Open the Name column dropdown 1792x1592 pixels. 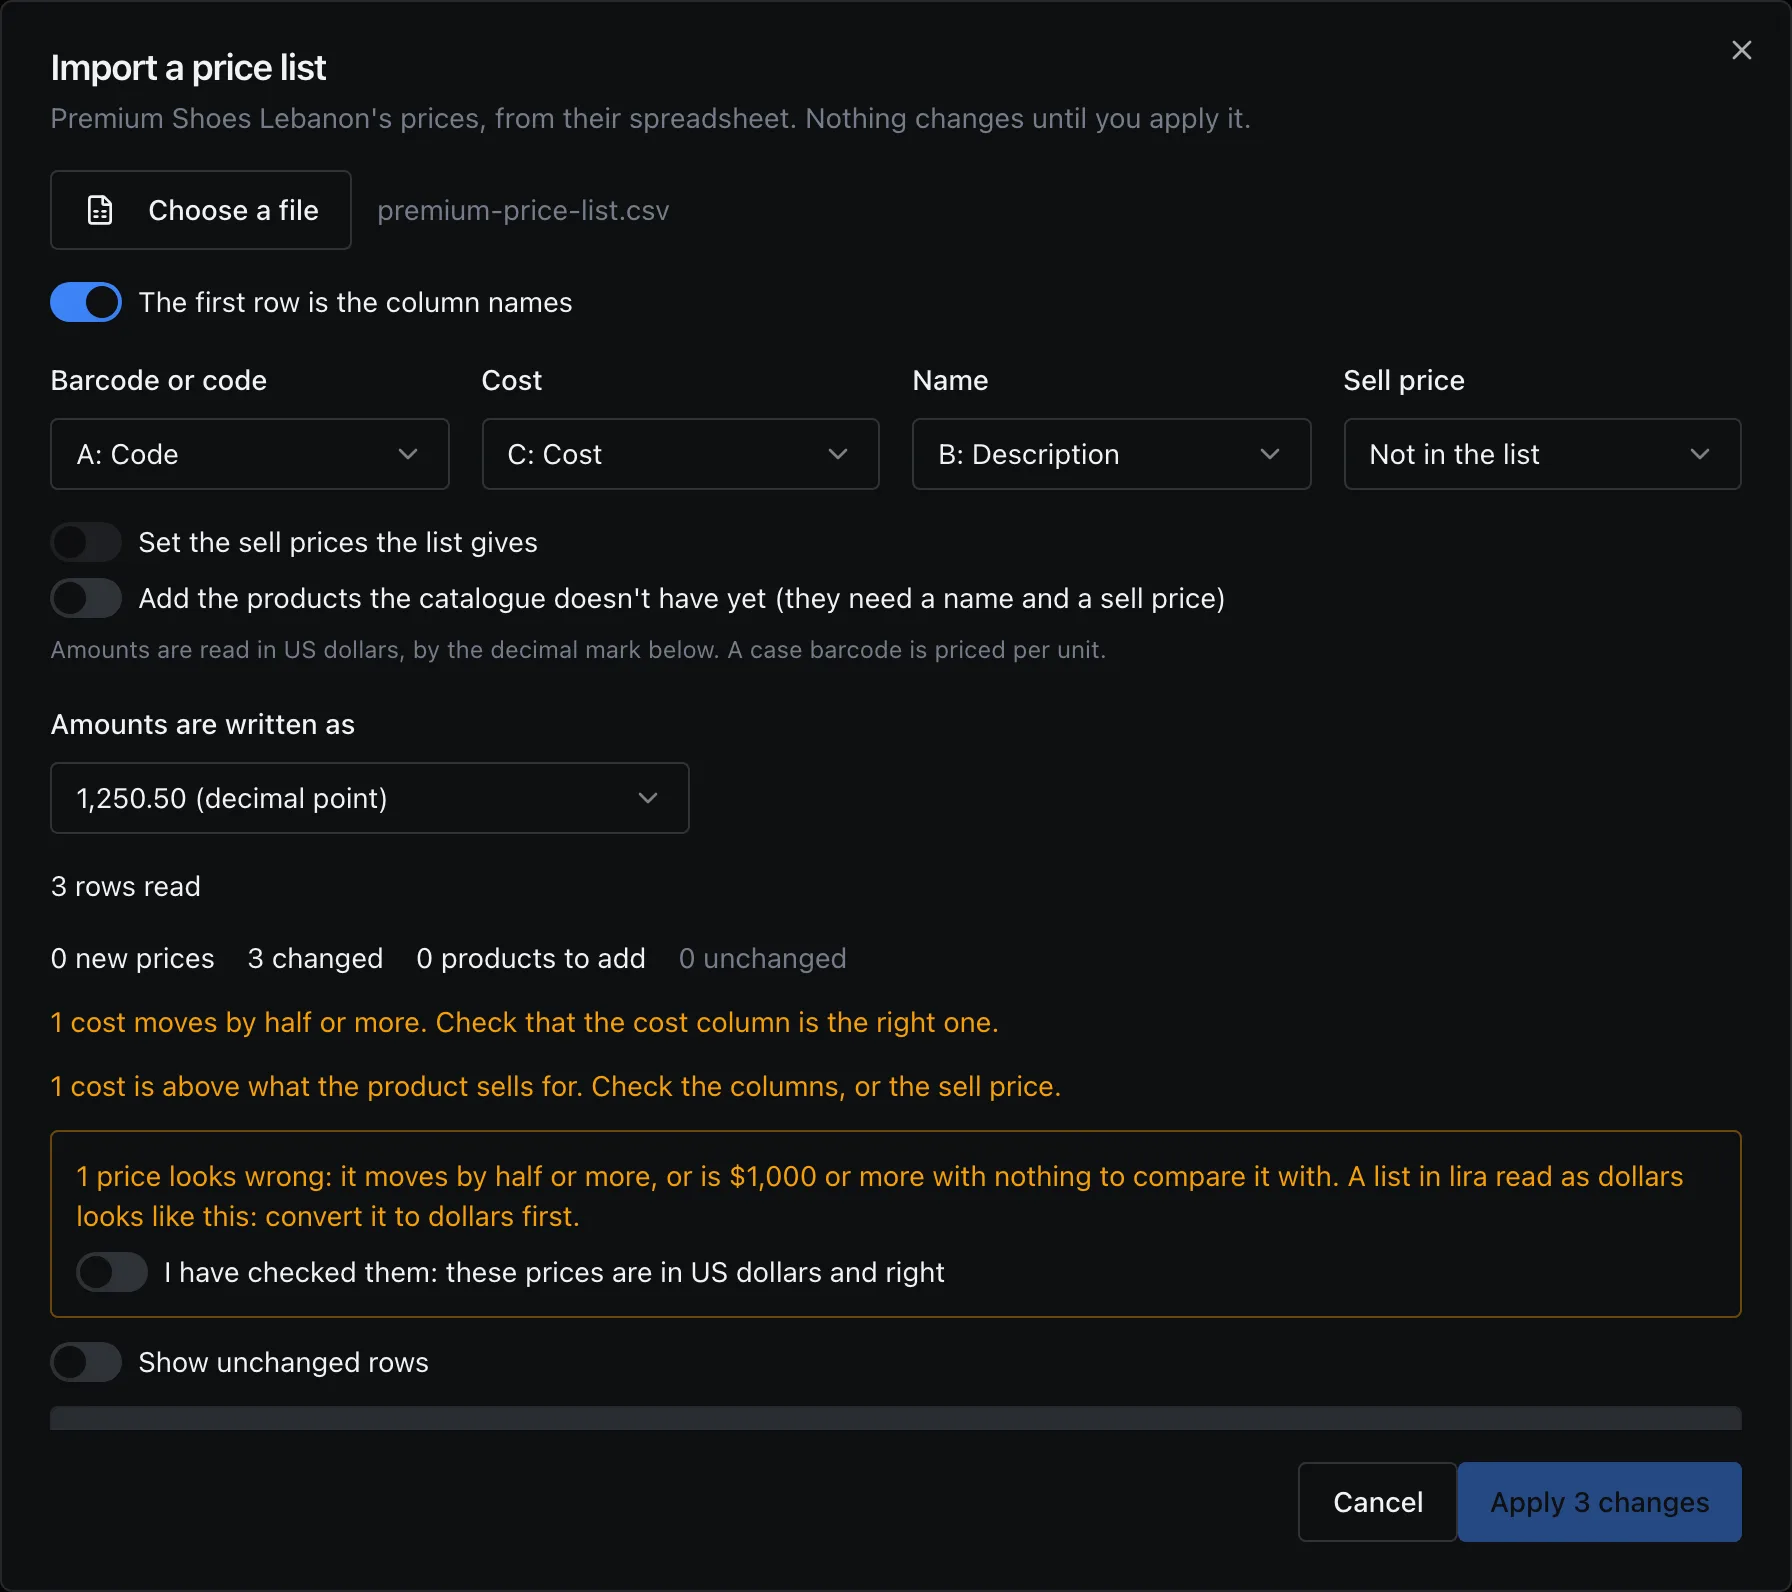[1112, 454]
